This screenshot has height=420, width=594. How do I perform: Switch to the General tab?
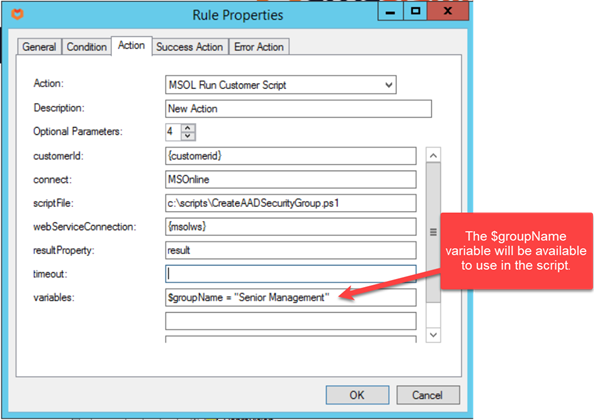tap(39, 47)
